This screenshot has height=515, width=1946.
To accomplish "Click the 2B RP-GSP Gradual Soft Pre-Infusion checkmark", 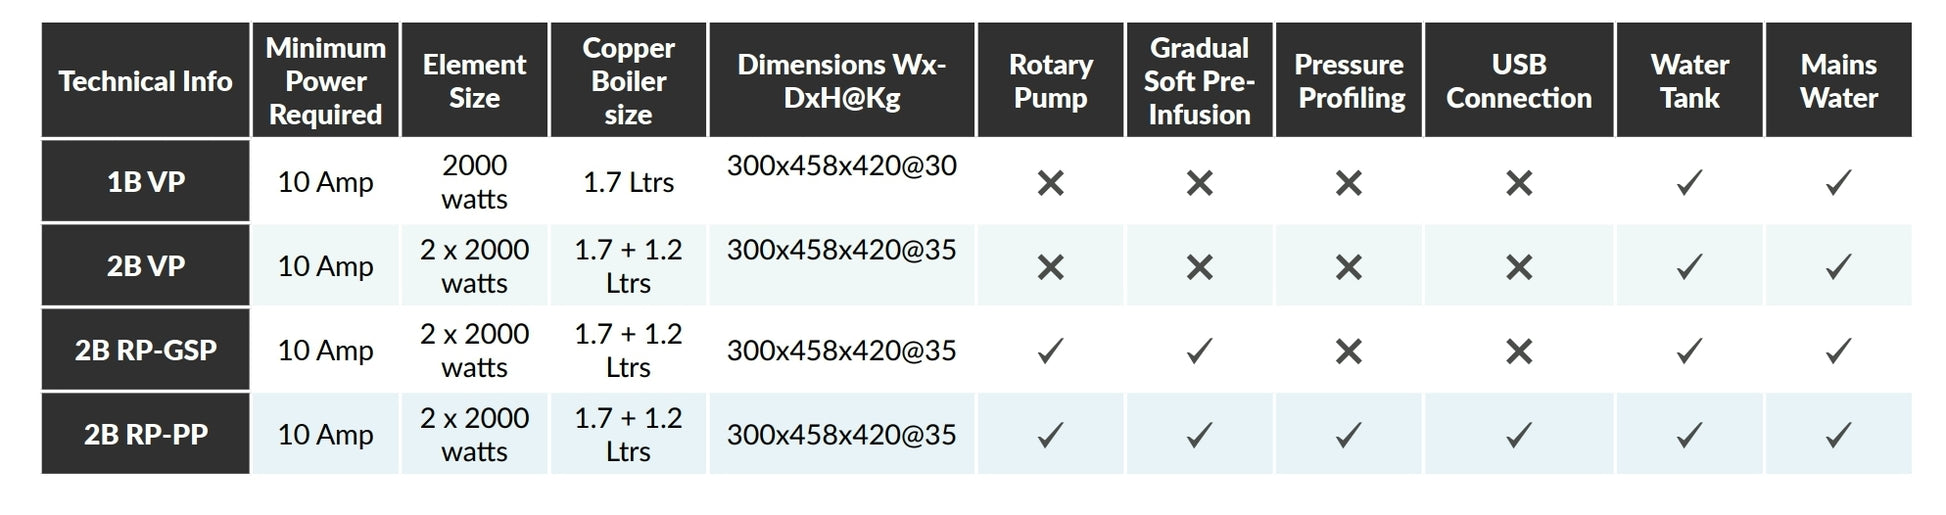I will coord(1199,350).
